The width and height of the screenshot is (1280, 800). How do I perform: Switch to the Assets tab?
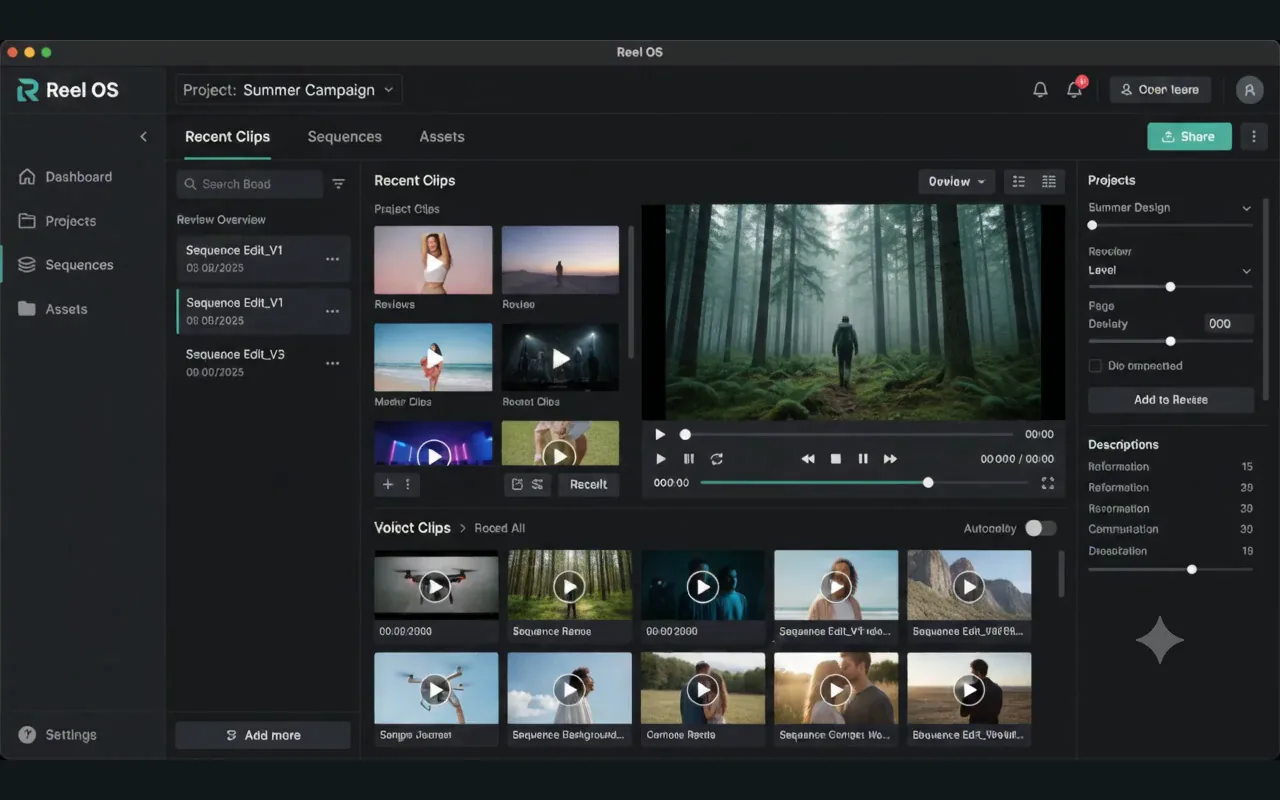442,137
